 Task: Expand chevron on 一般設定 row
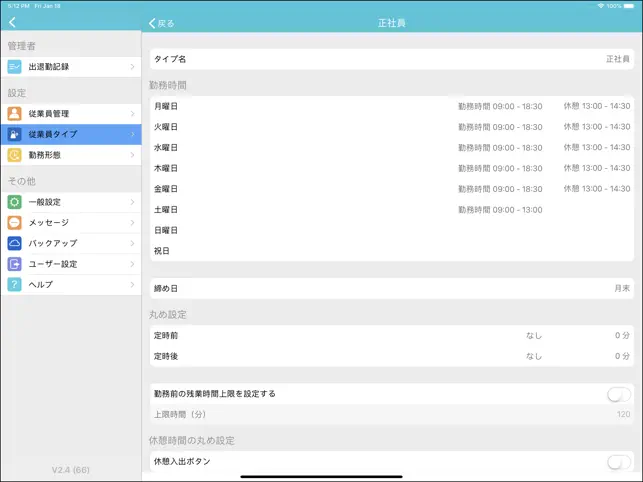click(x=132, y=202)
